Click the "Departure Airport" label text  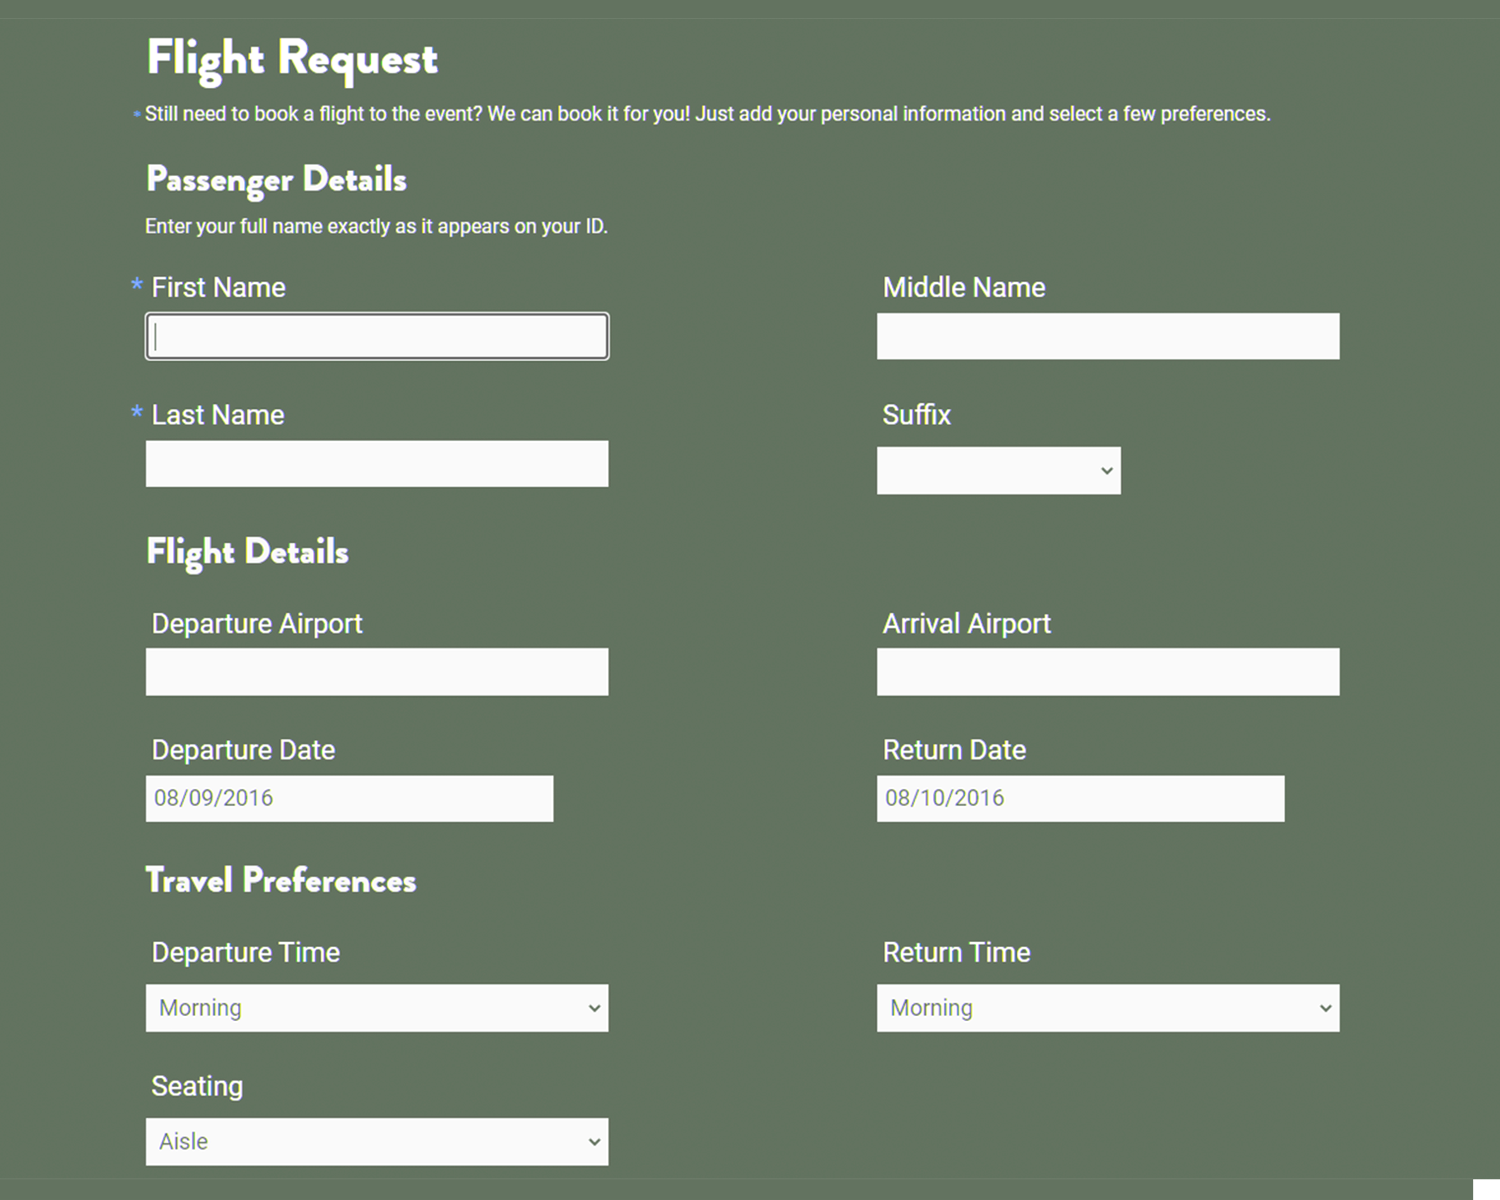pyautogui.click(x=257, y=624)
